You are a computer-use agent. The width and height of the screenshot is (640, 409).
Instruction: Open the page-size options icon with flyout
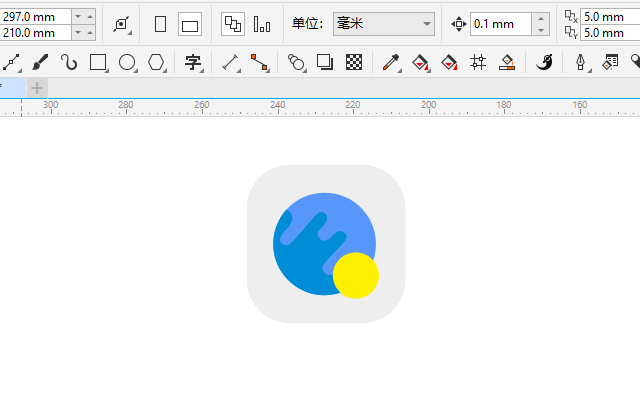pyautogui.click(x=121, y=24)
